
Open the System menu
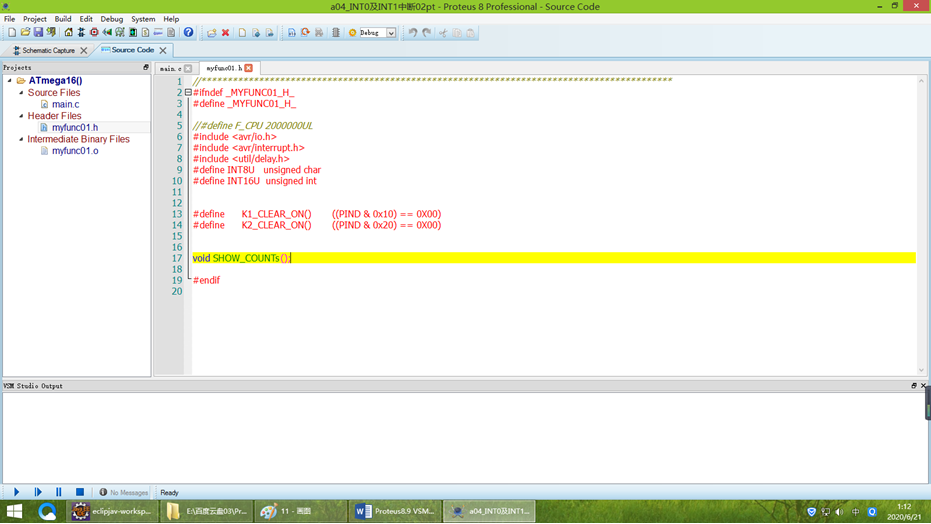click(143, 19)
